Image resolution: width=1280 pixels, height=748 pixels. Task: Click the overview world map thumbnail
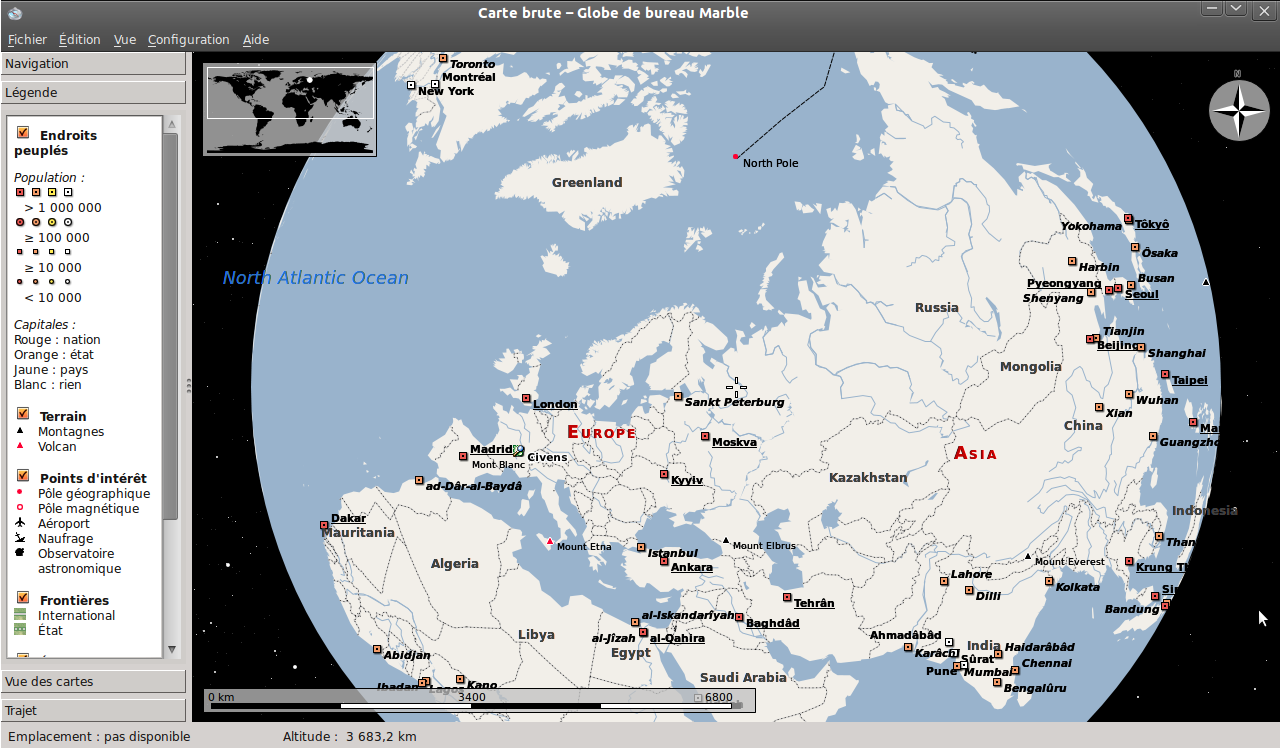coord(290,110)
